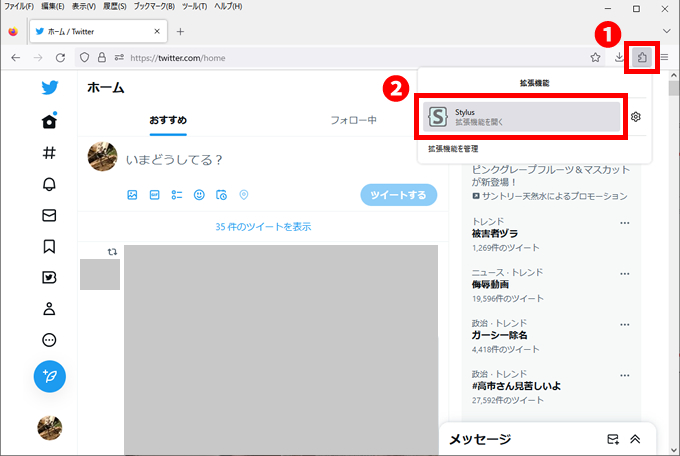Close the ホーム / Twitter tab

[x=157, y=31]
